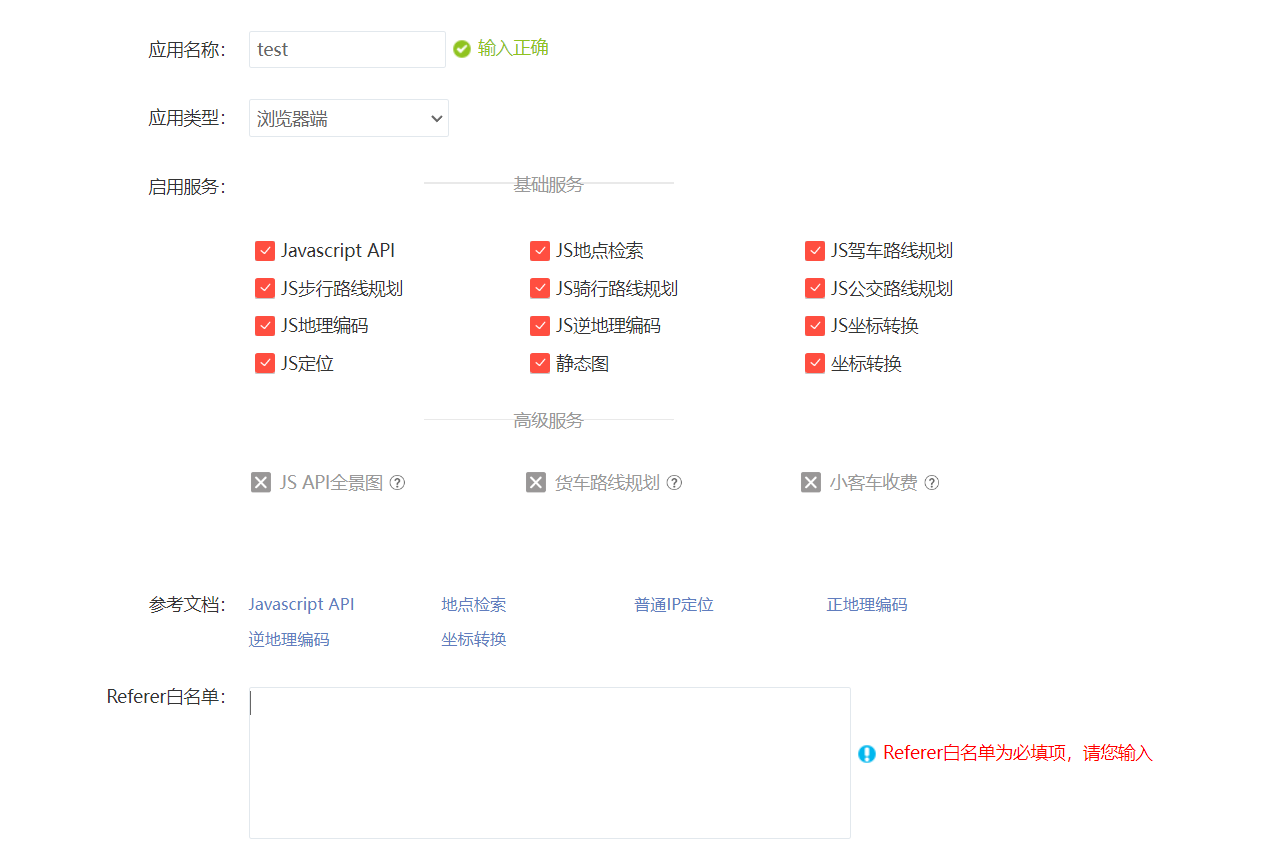Disable the JS逆地理编码 service checkbox

pyautogui.click(x=540, y=326)
